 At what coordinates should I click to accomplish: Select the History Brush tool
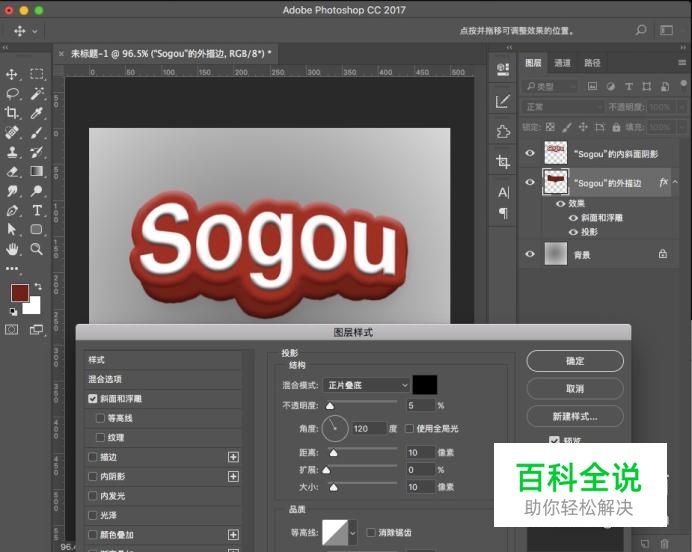37,152
